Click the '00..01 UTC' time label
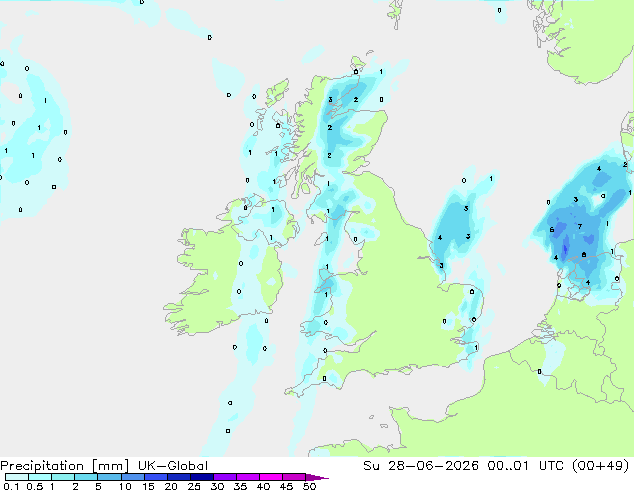This screenshot has width=634, height=490. 525,466
